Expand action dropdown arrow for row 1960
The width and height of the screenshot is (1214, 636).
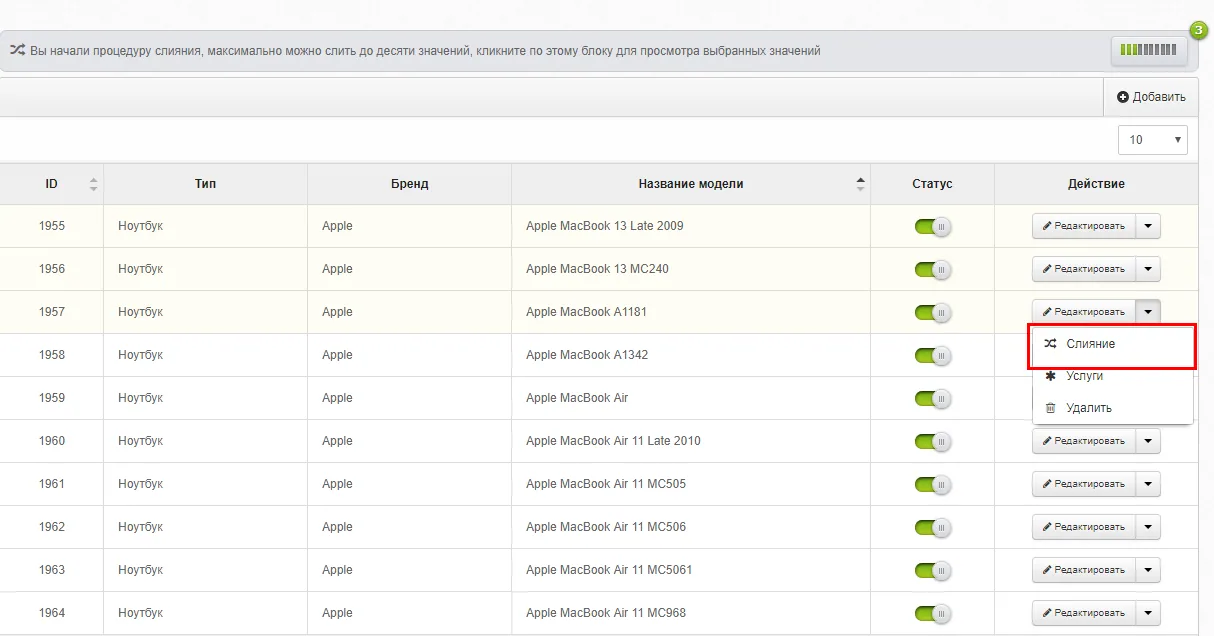[1148, 441]
